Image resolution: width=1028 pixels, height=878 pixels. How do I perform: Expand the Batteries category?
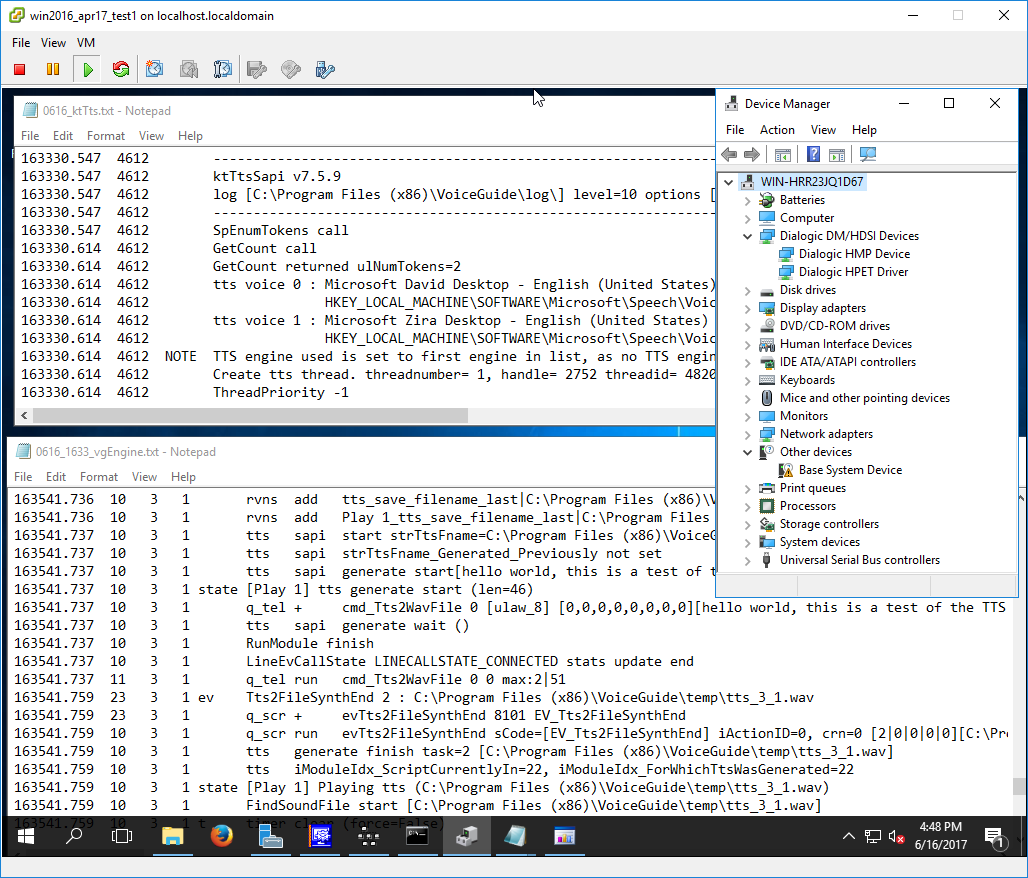[x=747, y=201]
